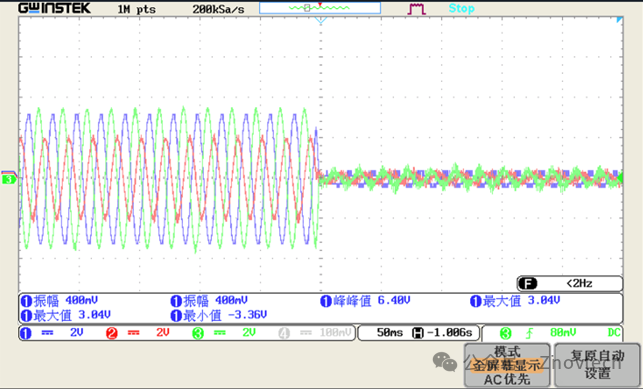
Task: Toggle the 全屏幕显示 mode option
Action: (507, 365)
